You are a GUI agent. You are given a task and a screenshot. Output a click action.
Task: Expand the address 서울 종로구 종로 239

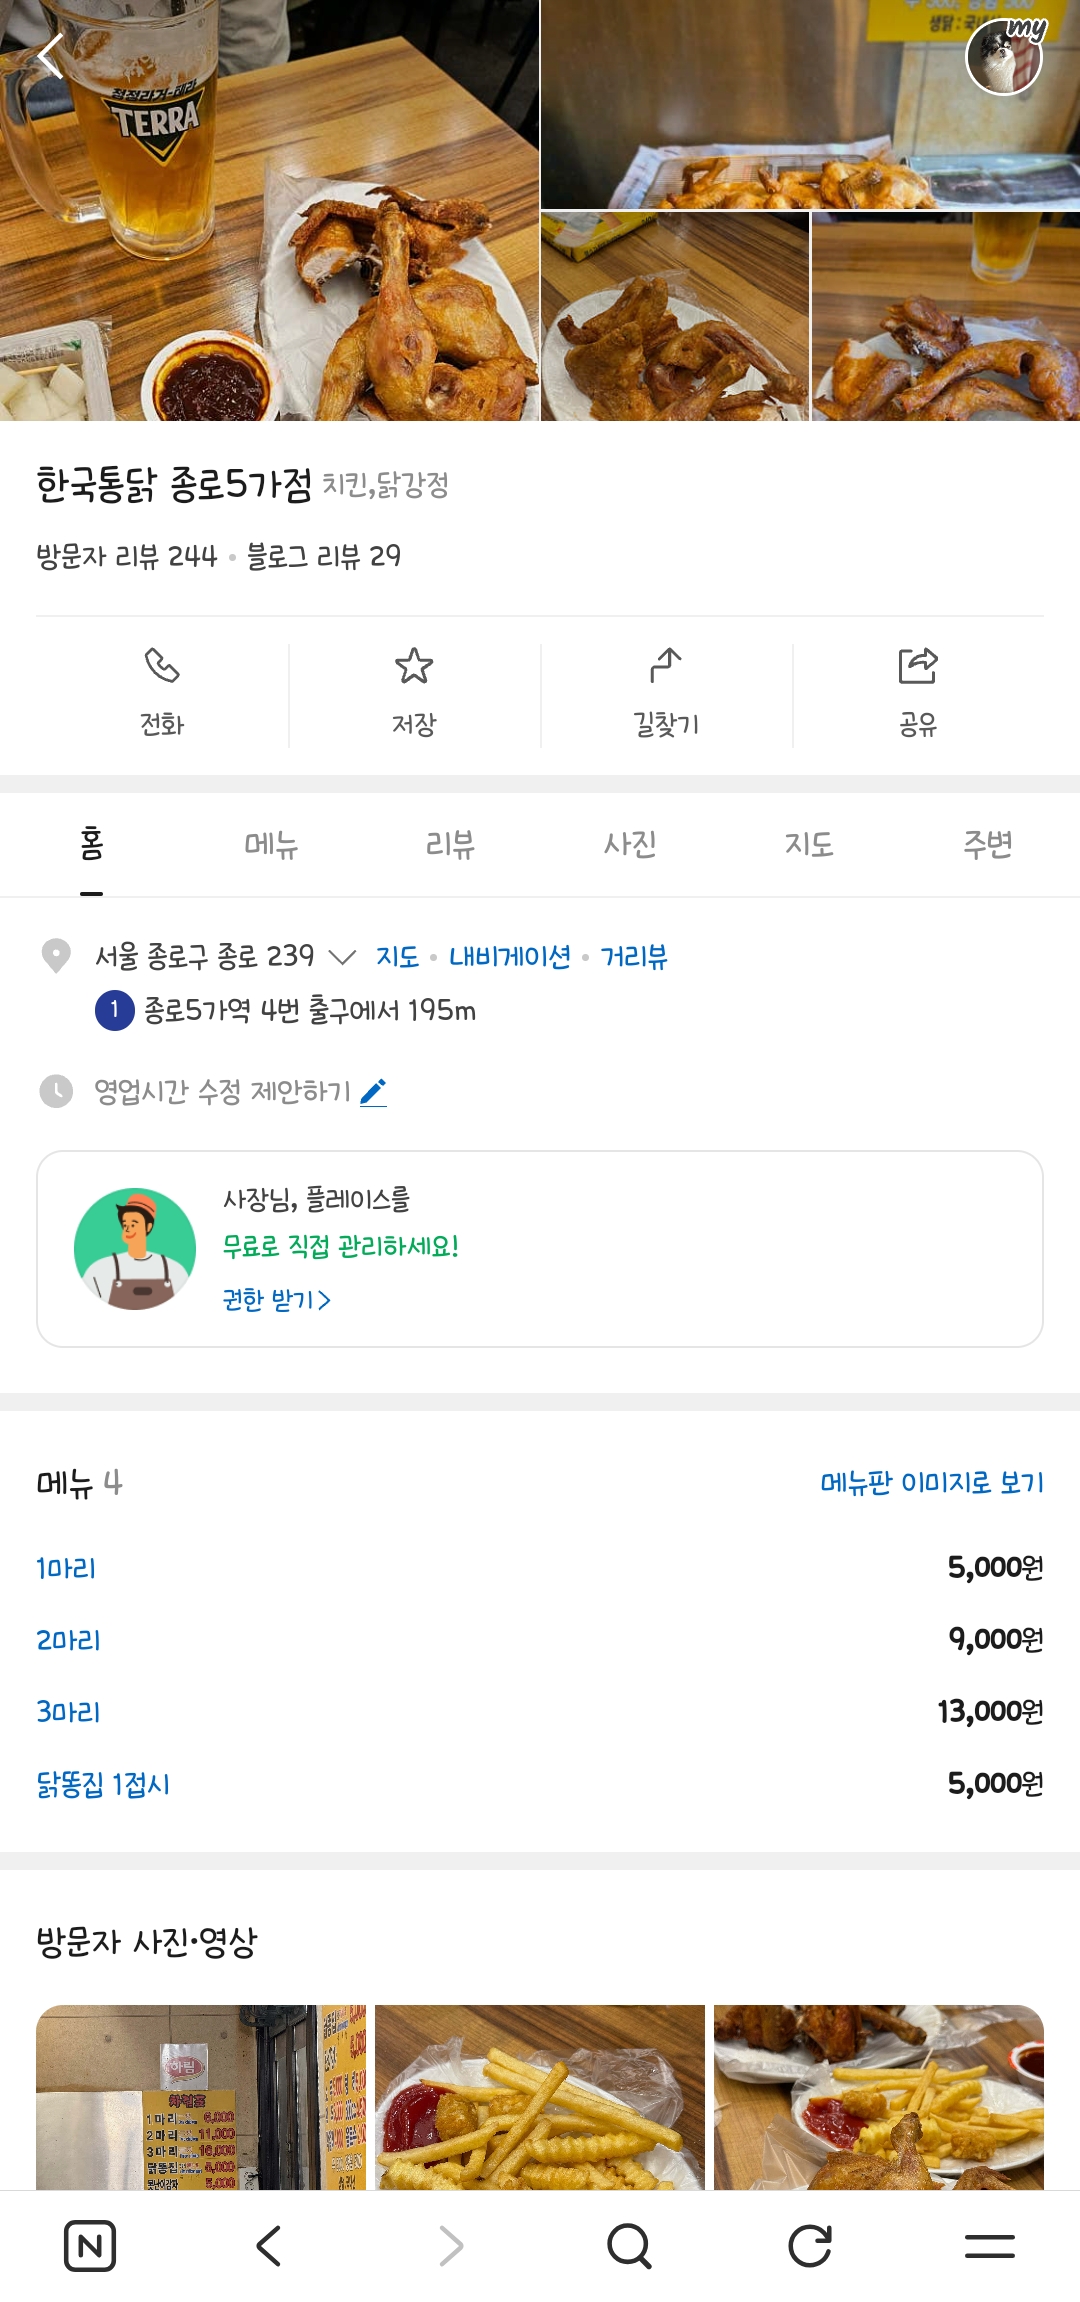coord(342,957)
